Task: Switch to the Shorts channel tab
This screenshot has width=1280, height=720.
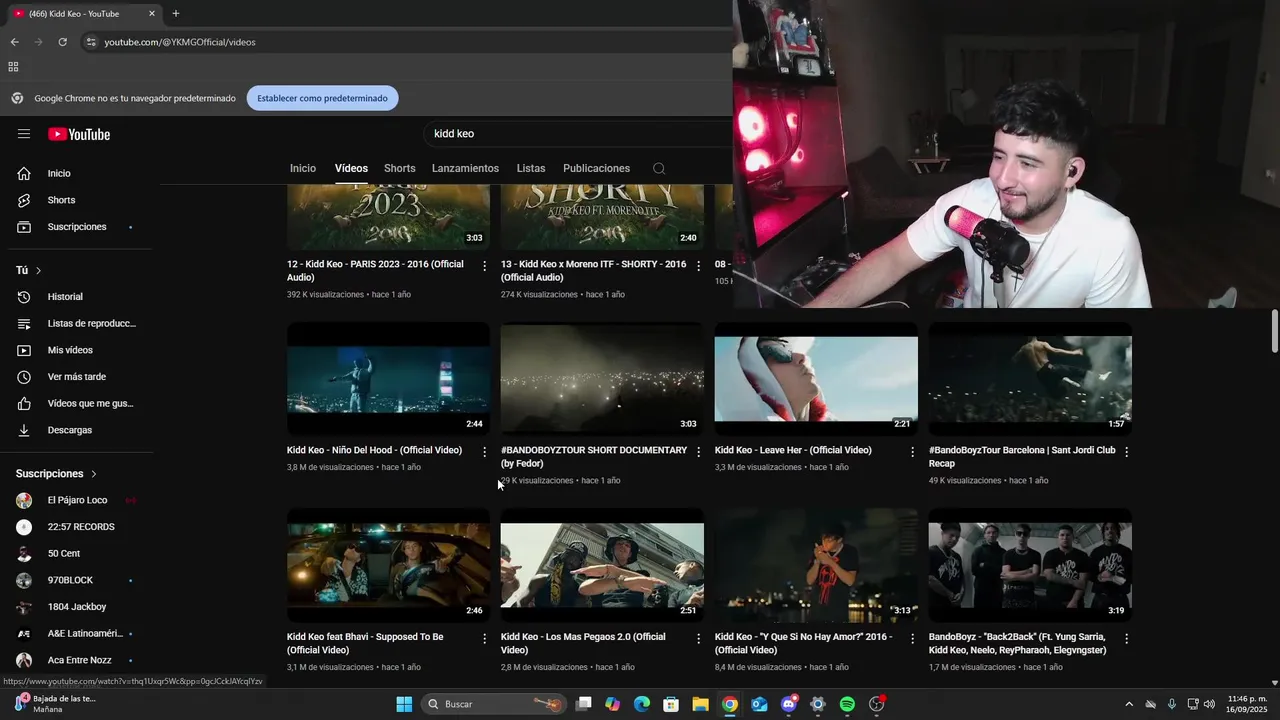Action: coord(400,168)
